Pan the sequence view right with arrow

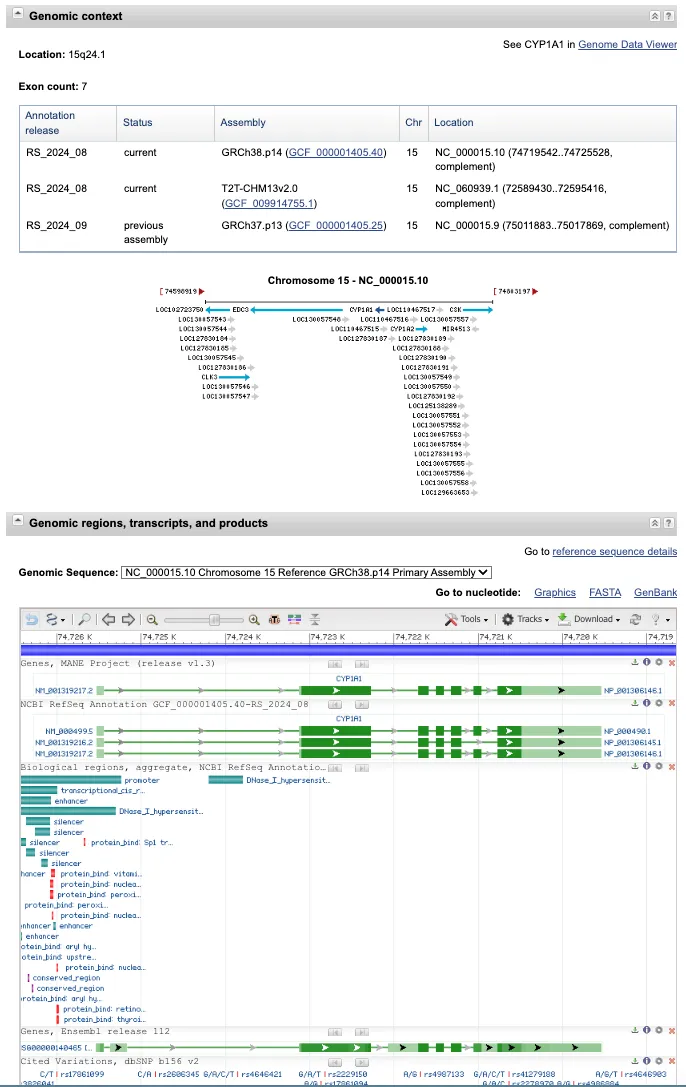pyautogui.click(x=128, y=619)
